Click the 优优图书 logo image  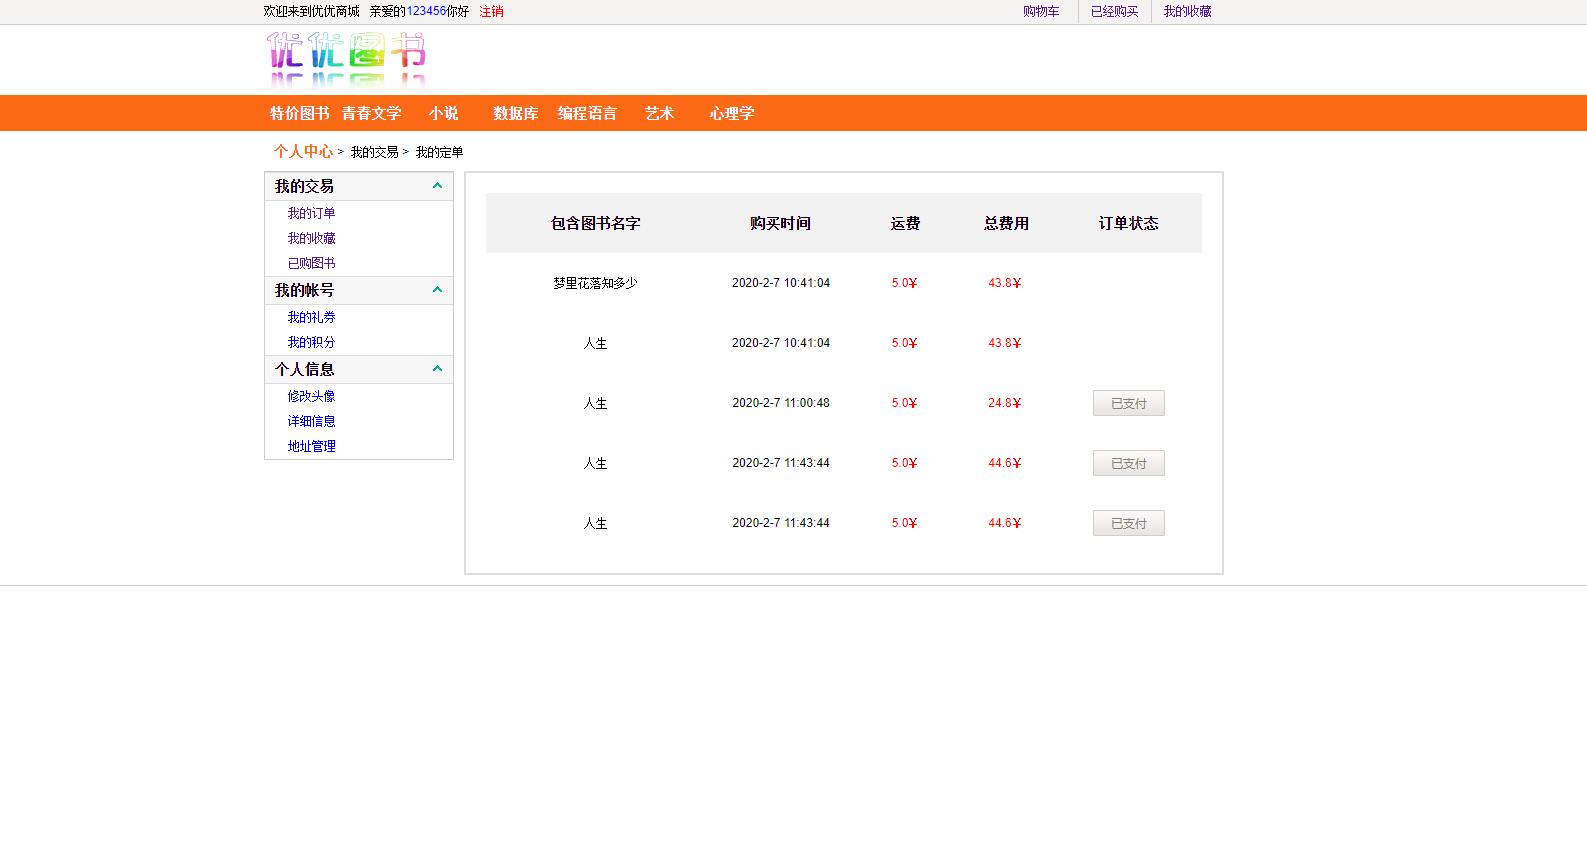click(x=346, y=58)
